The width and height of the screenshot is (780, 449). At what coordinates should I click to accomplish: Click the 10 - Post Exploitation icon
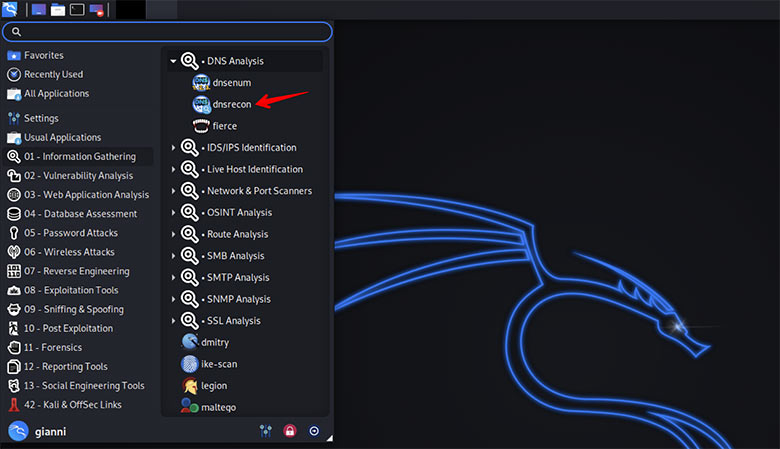13,328
